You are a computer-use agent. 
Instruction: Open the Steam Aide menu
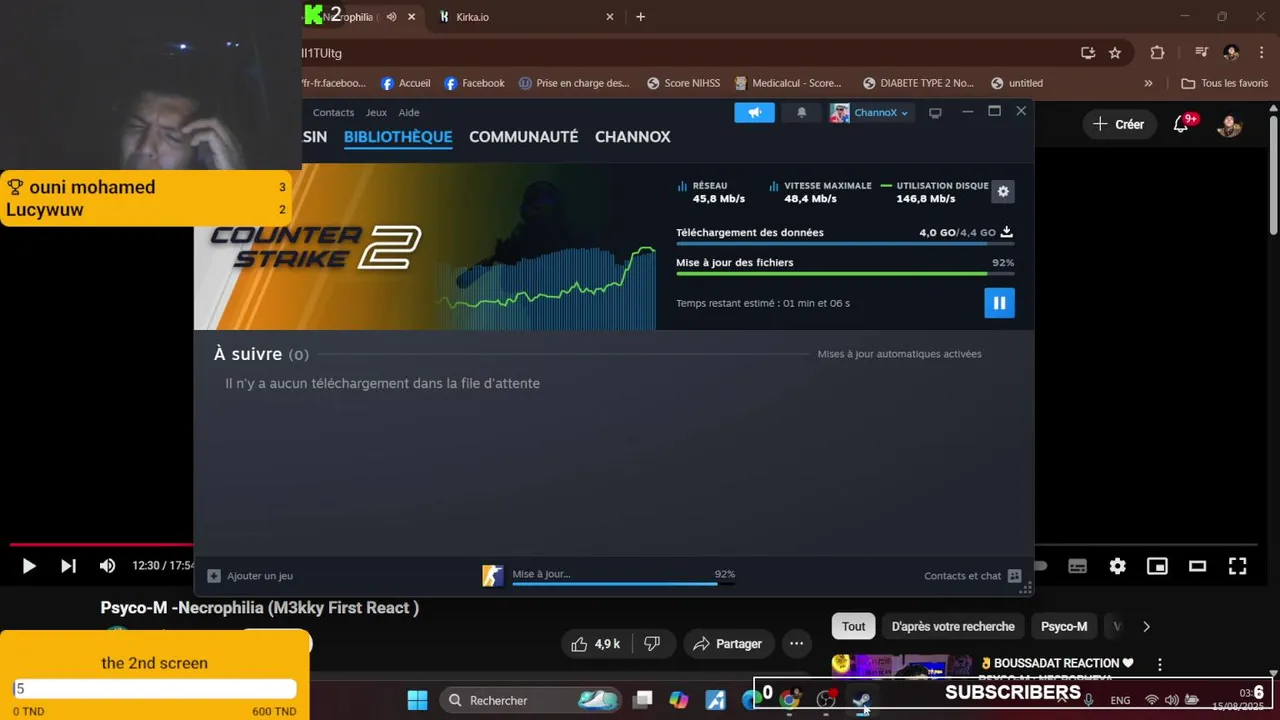[x=409, y=113]
